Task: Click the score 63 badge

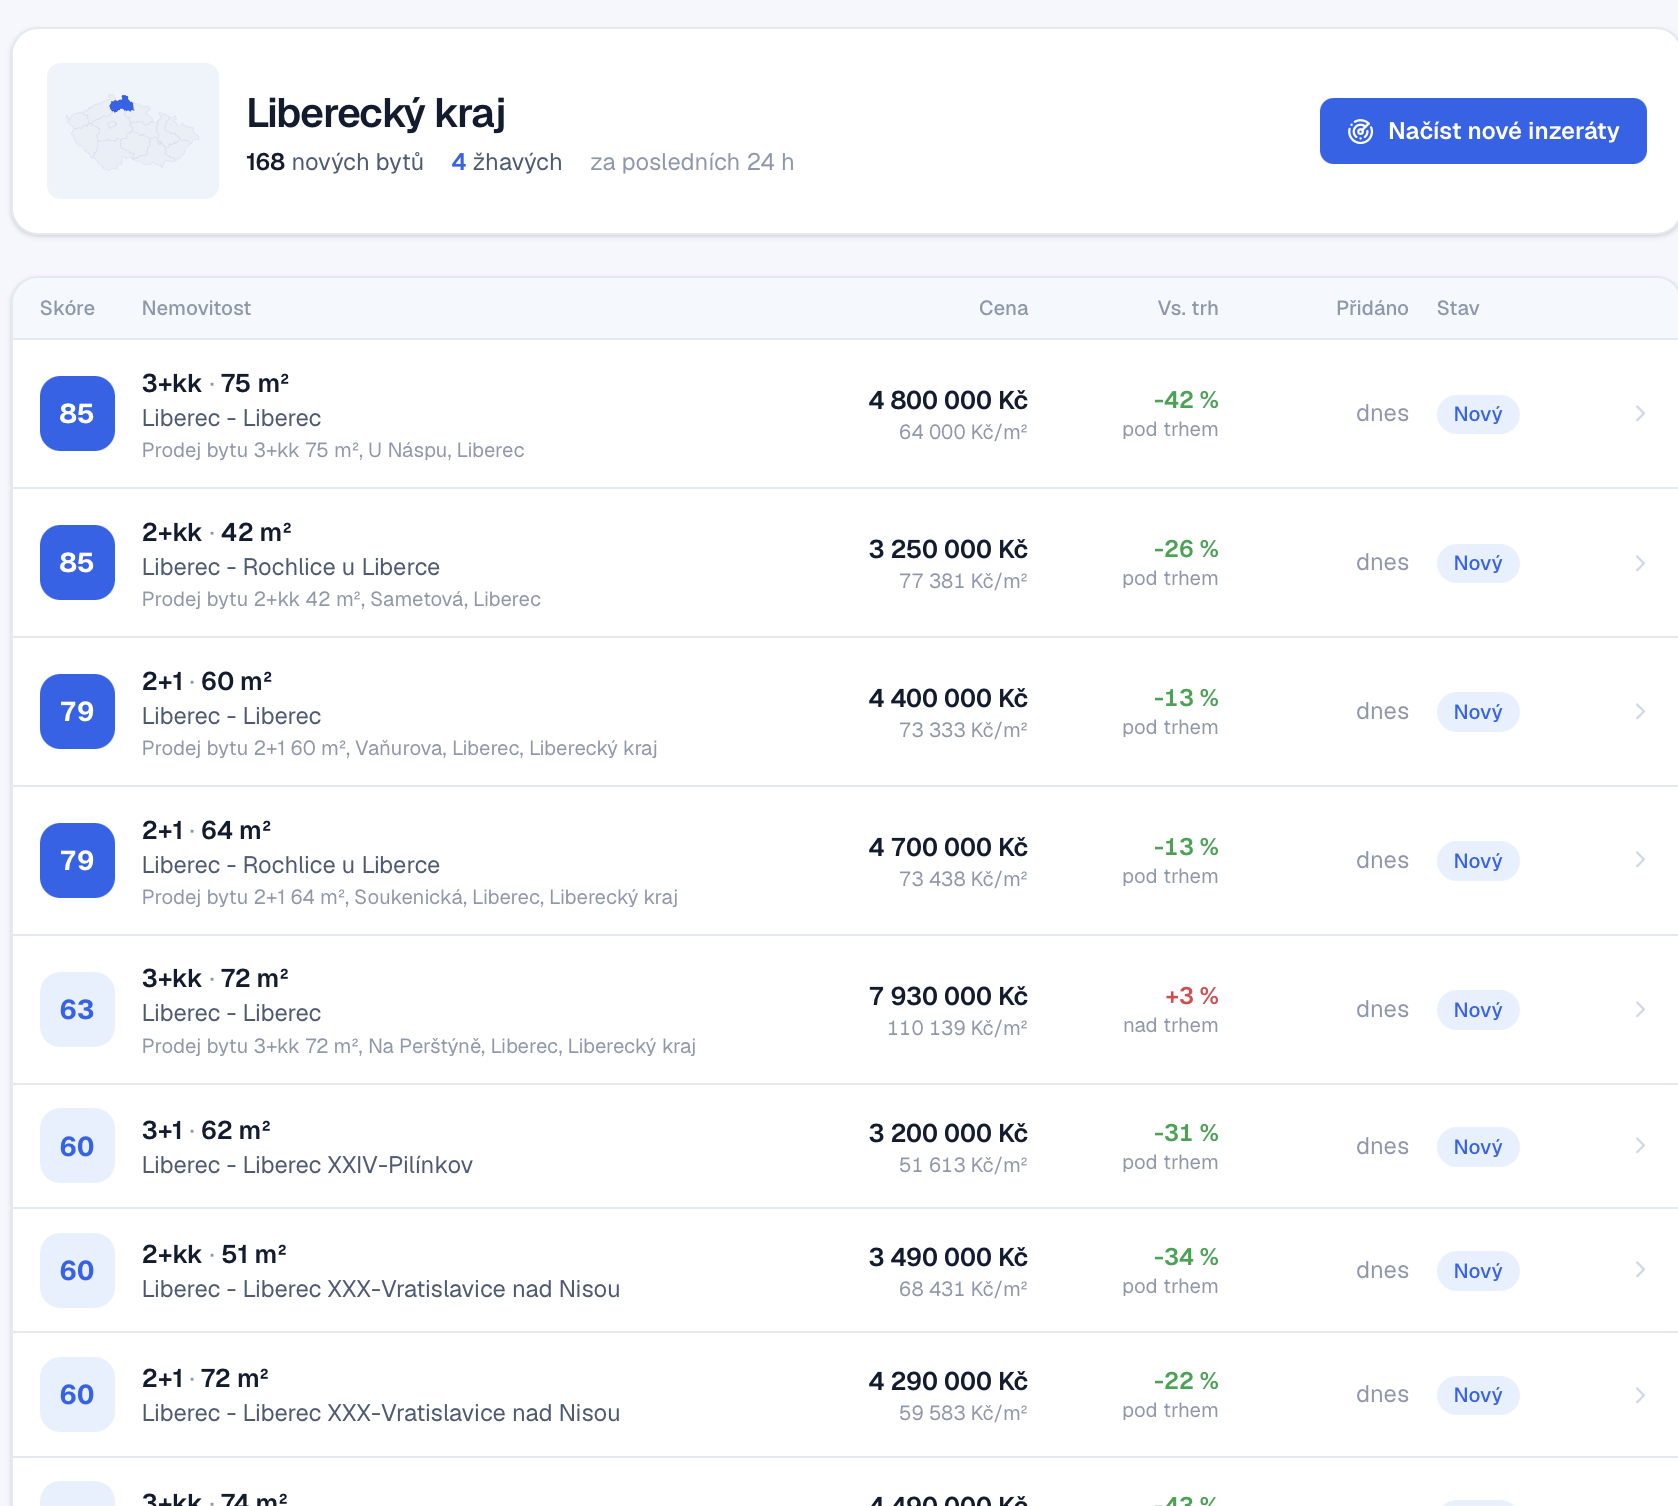Action: pyautogui.click(x=77, y=1009)
